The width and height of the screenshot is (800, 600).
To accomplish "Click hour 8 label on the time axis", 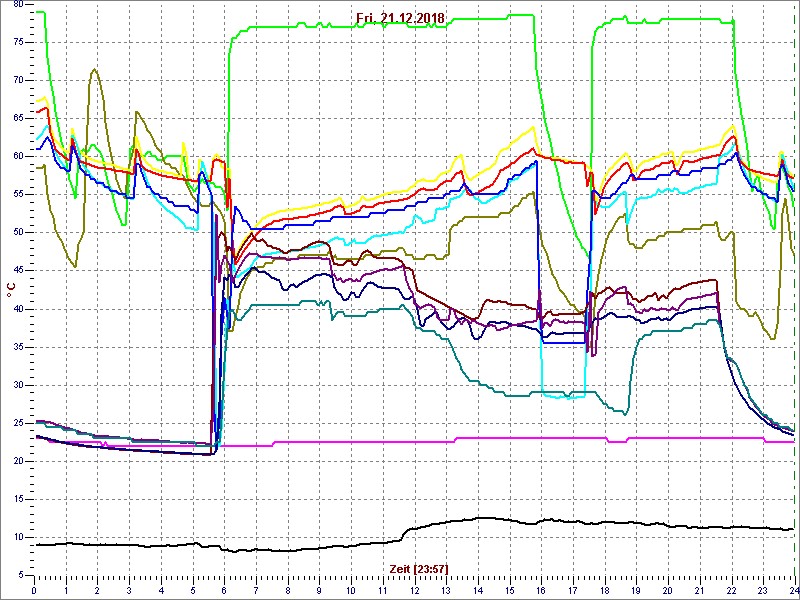I will click(288, 590).
